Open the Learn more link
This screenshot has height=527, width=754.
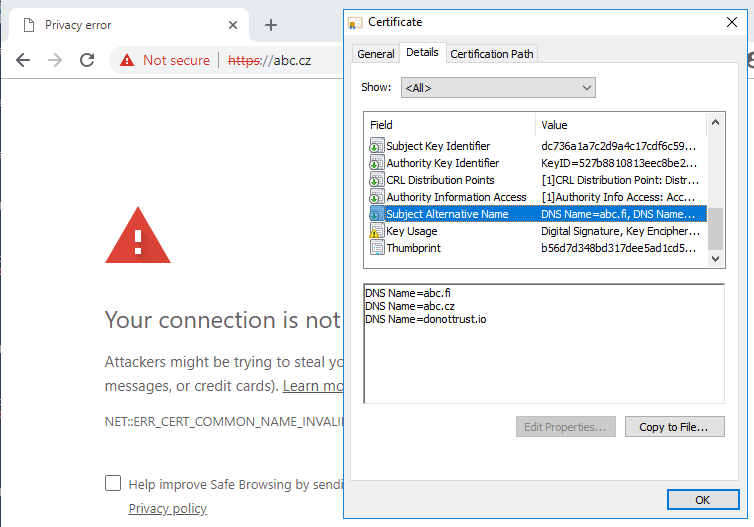click(x=313, y=386)
